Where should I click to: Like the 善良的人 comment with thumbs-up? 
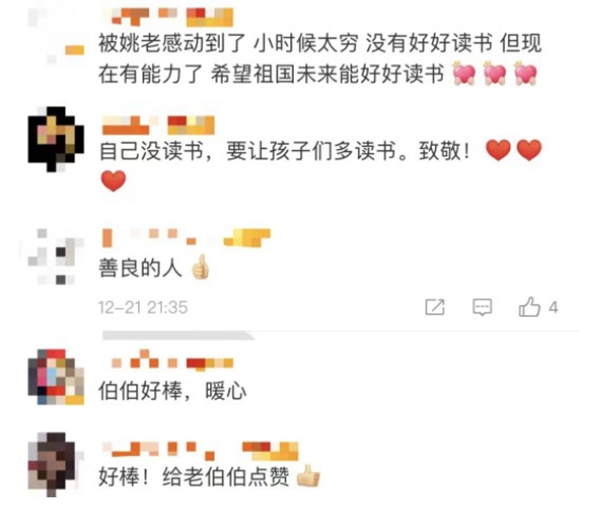tap(530, 307)
